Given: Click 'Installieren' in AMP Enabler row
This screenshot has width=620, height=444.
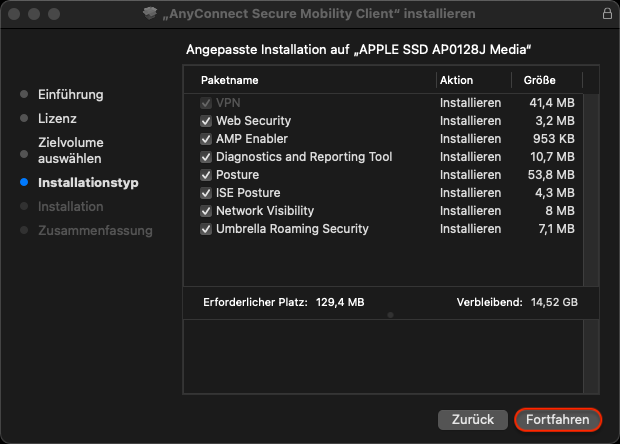Looking at the screenshot, I should (x=471, y=139).
